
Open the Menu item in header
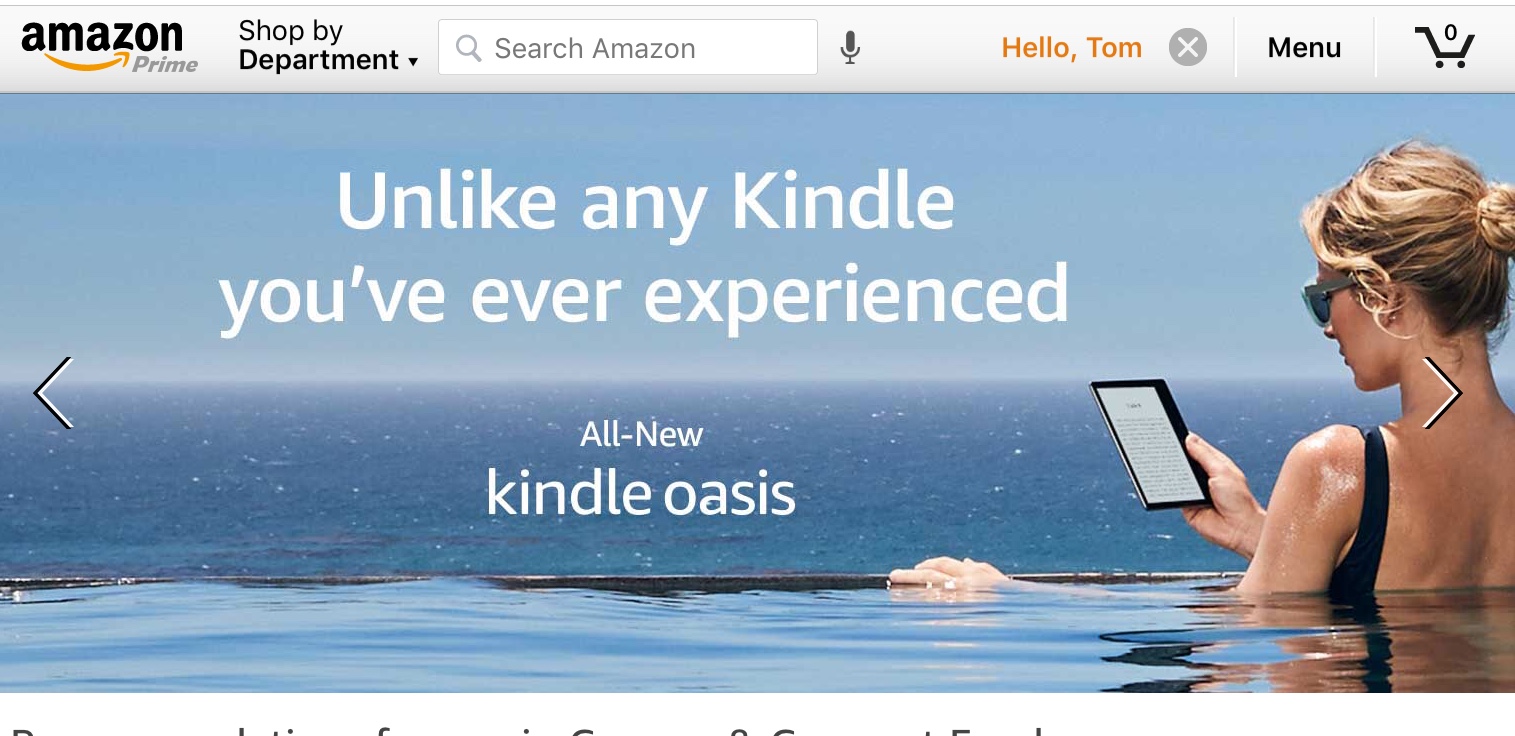(x=1304, y=47)
